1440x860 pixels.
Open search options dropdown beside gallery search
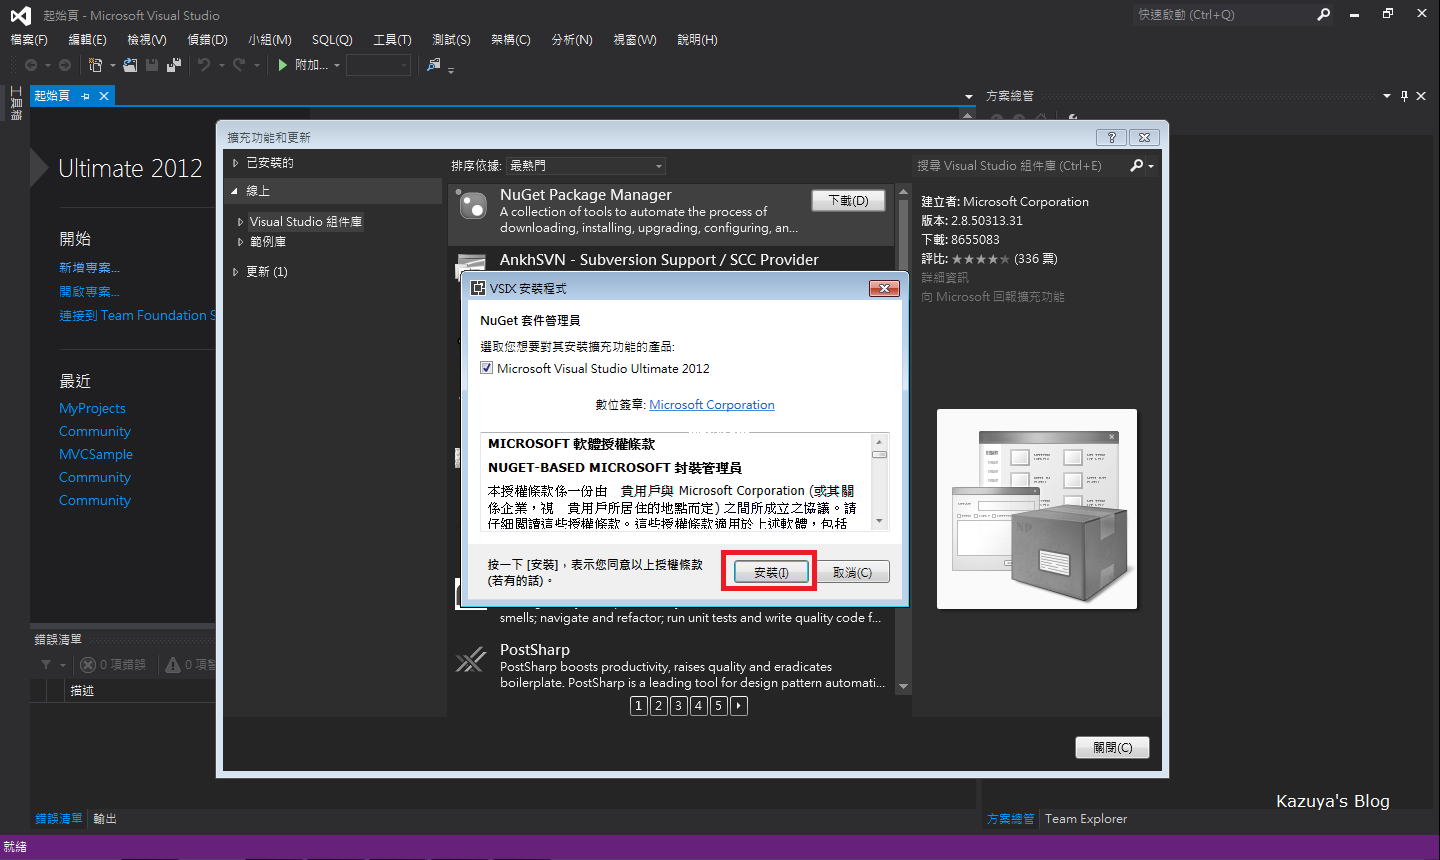(1151, 166)
